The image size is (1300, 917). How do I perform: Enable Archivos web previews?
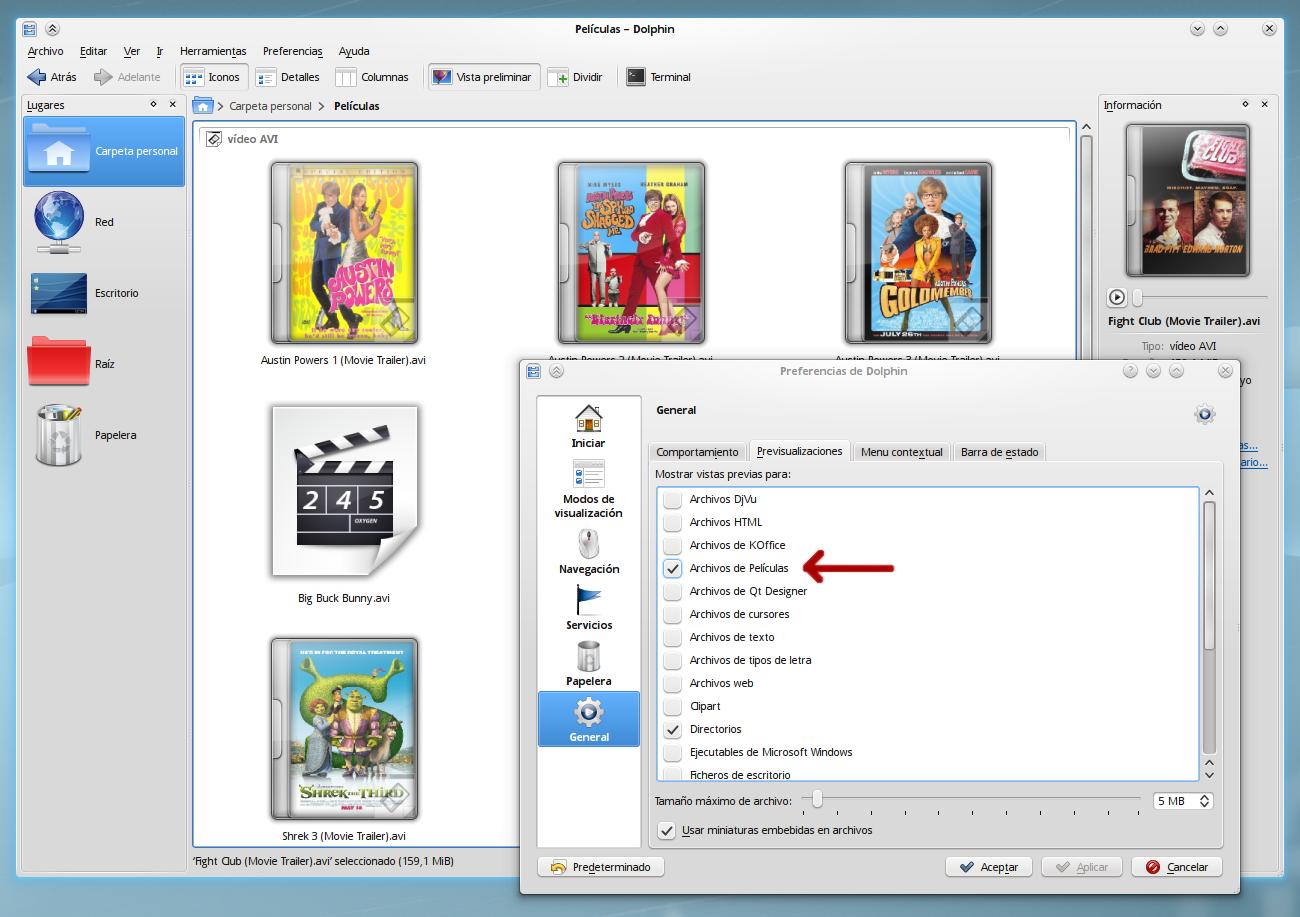[x=673, y=683]
